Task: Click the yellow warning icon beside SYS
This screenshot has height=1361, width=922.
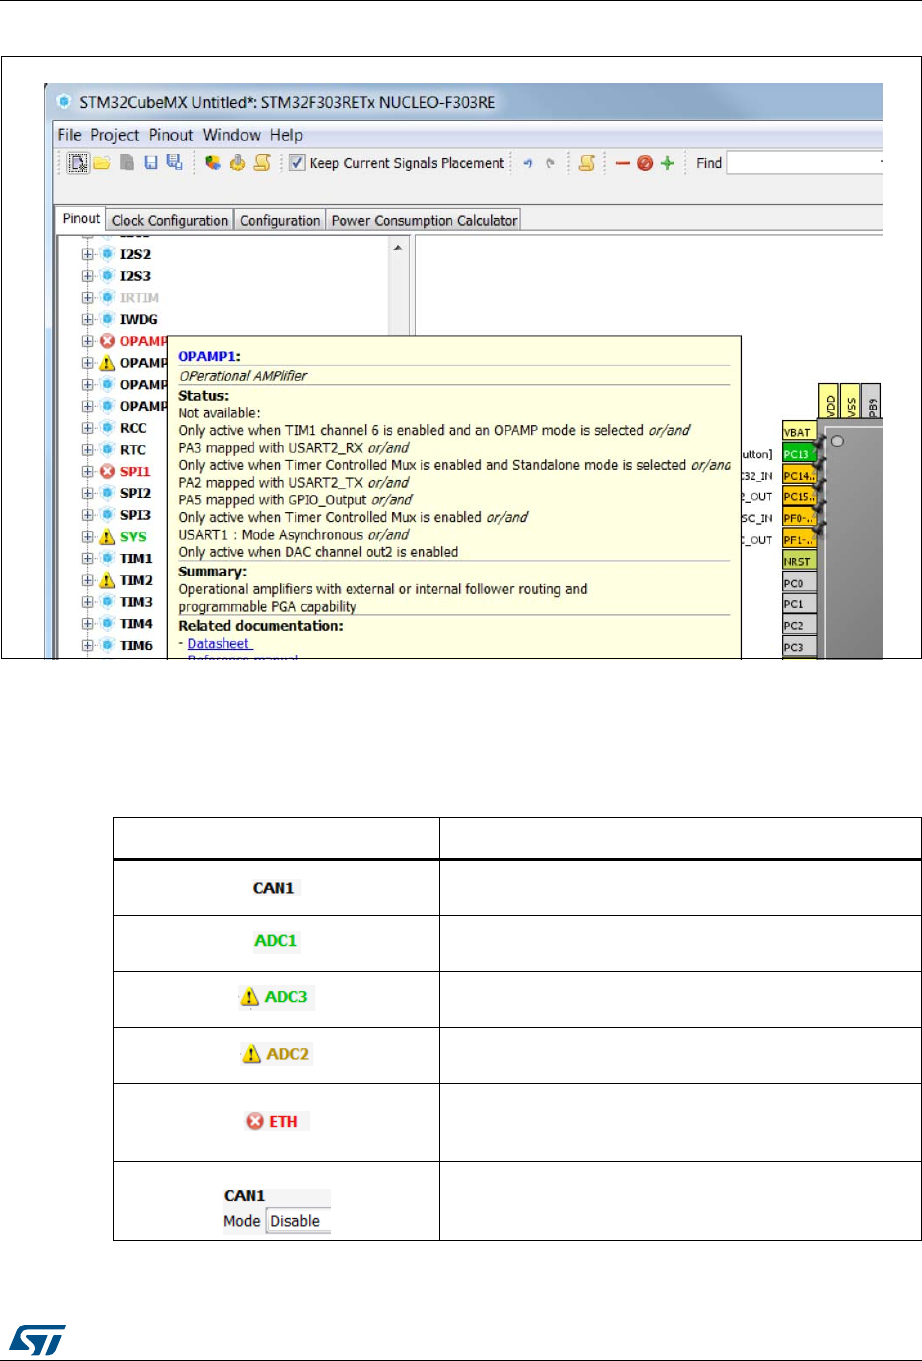Action: point(107,536)
